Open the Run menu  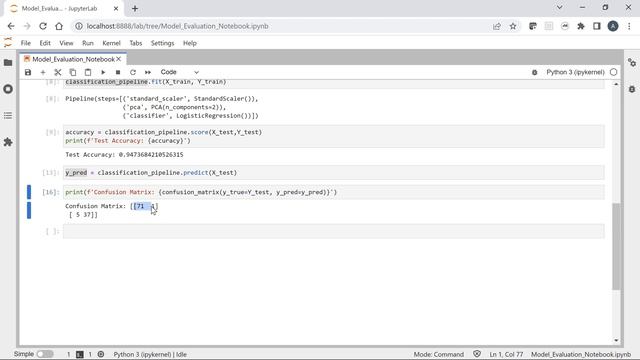pyautogui.click(x=88, y=43)
